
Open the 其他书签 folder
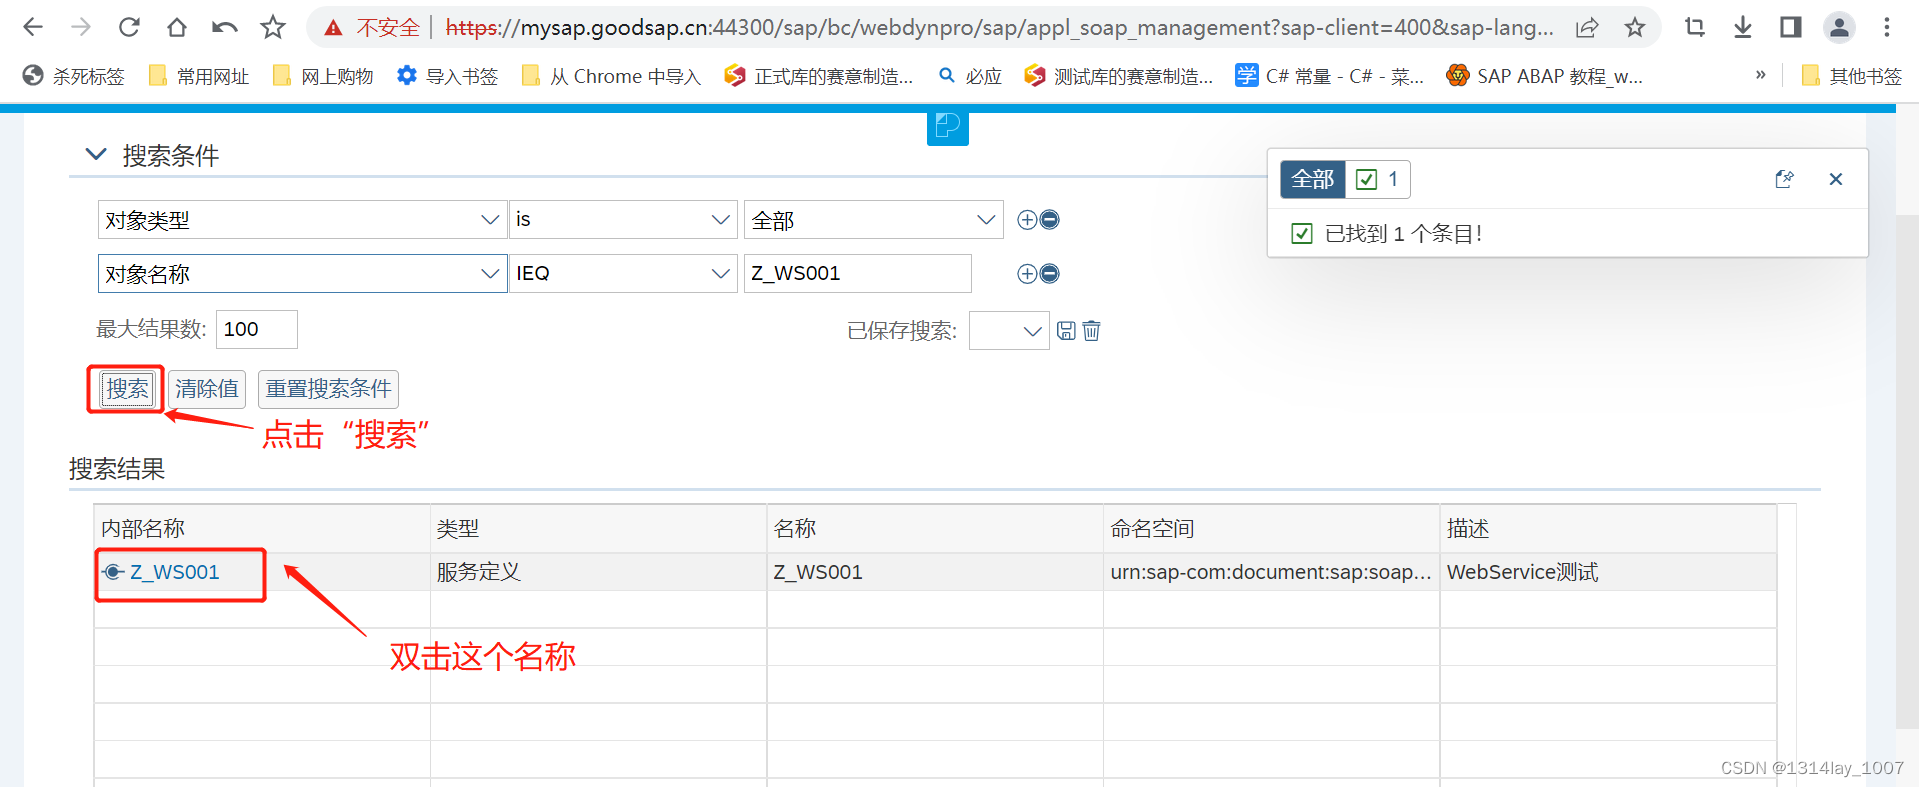[x=1852, y=76]
